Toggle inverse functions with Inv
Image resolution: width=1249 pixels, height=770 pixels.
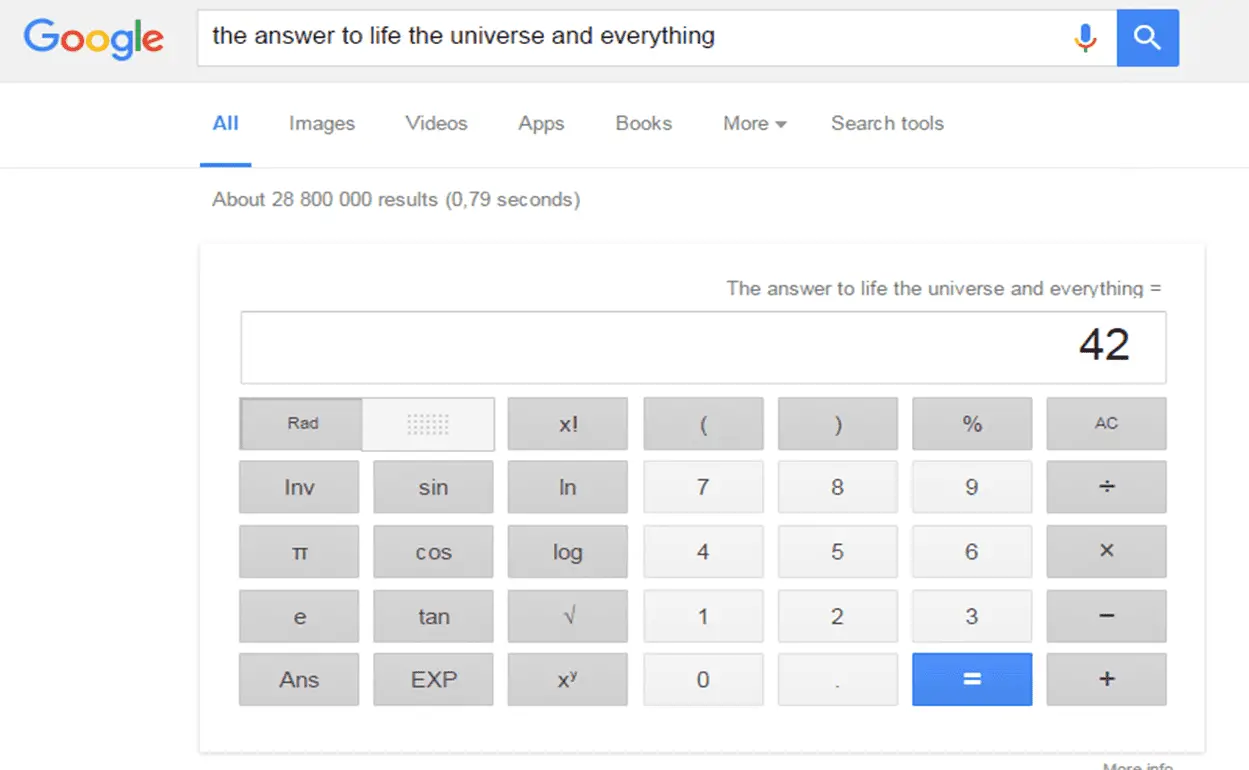click(x=299, y=487)
